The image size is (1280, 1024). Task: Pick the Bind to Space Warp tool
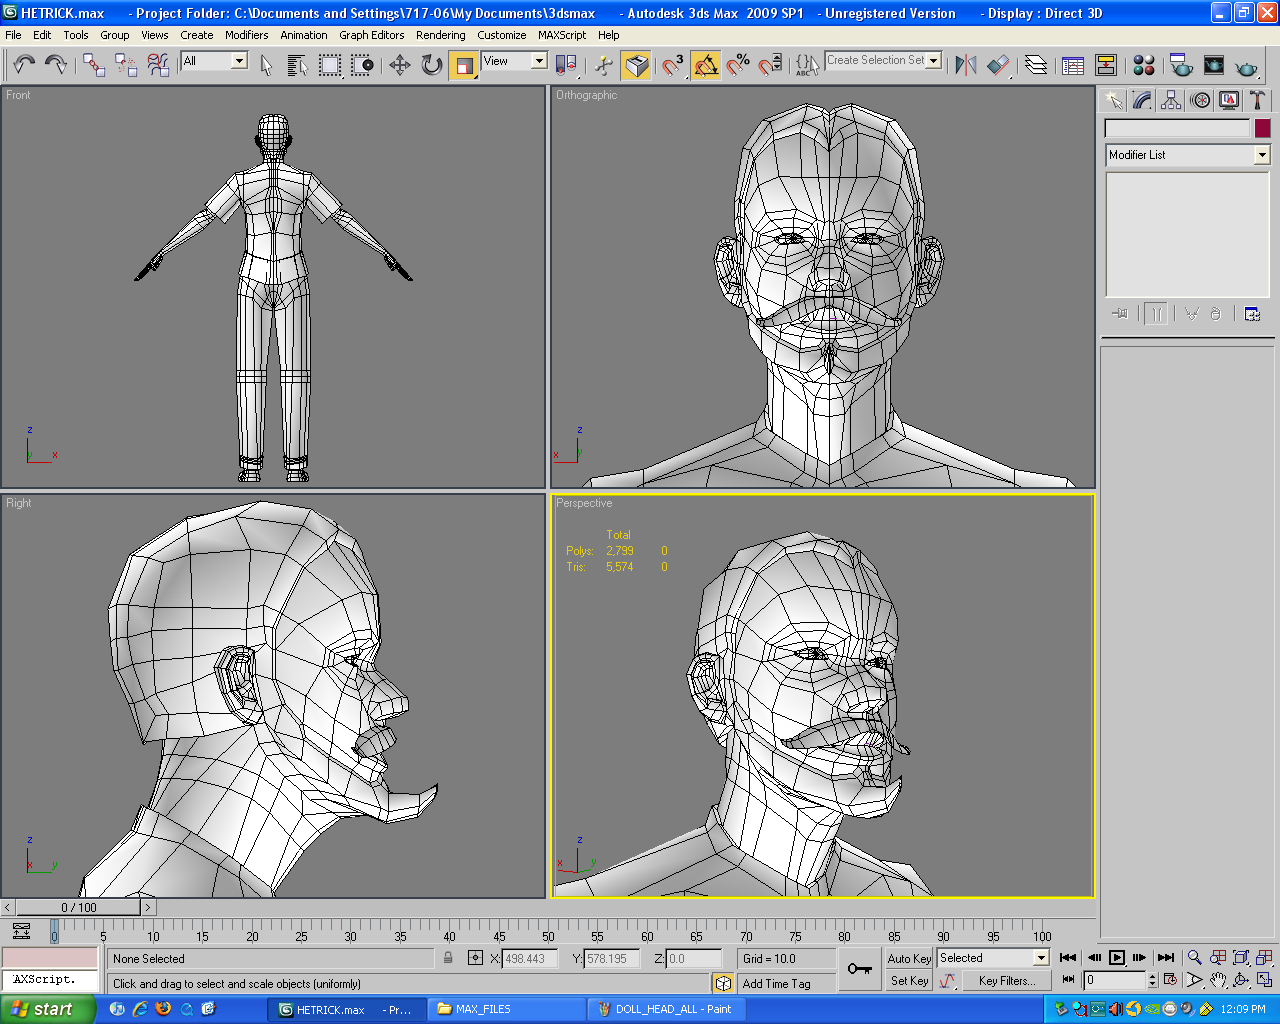click(158, 65)
